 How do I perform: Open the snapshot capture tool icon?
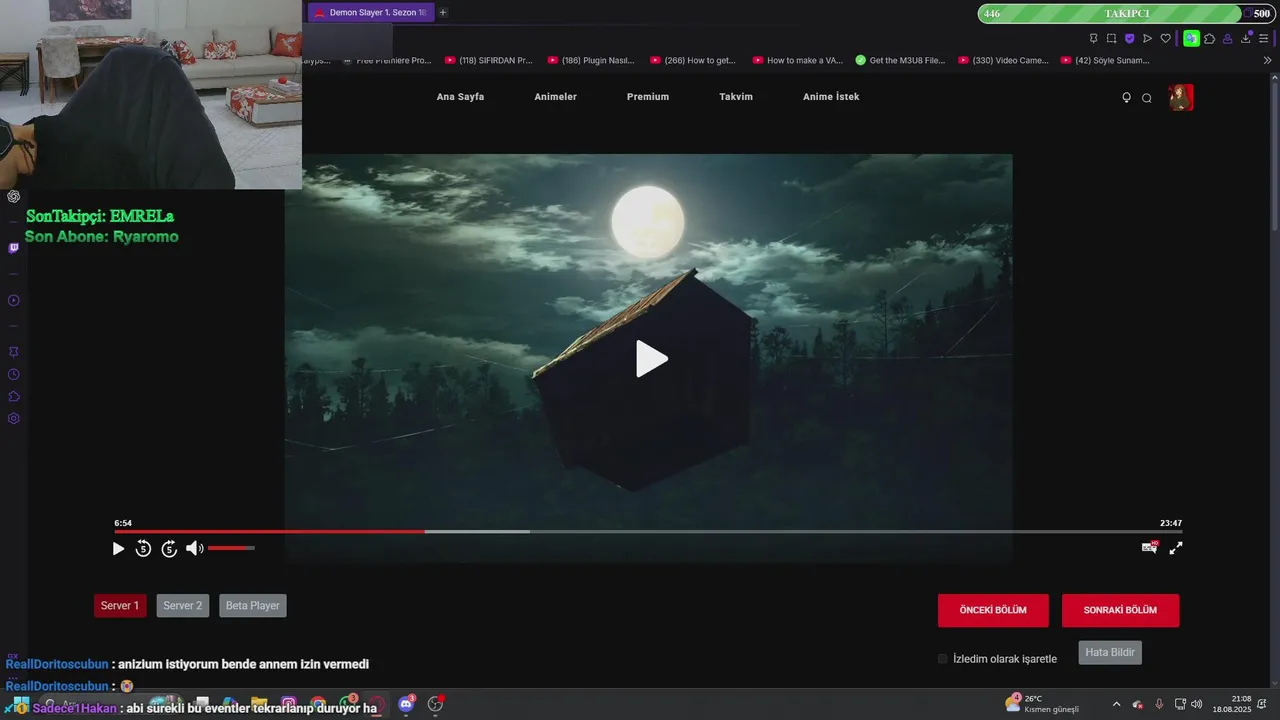(x=1111, y=38)
